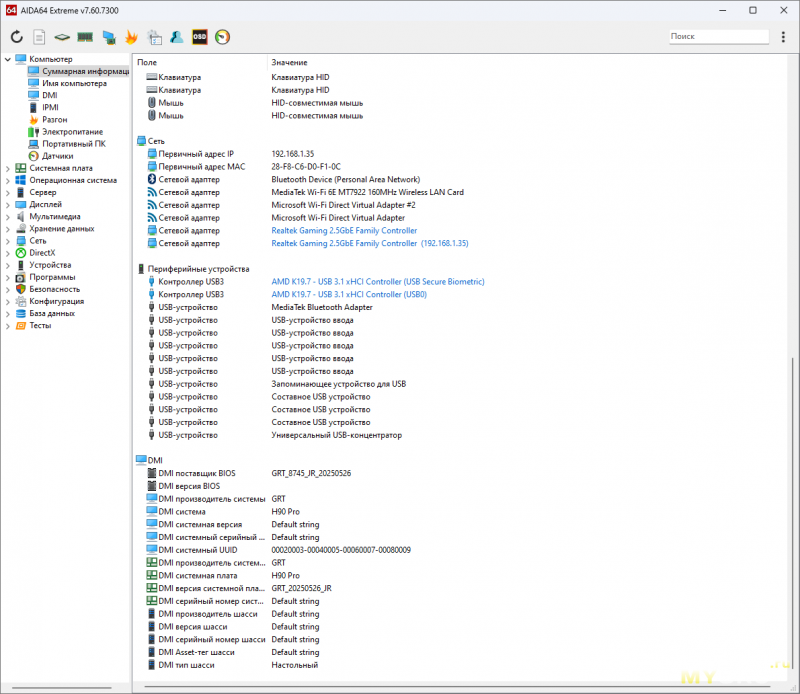Click the orange gauge toolbar icon
Screen dimensions: 800x694
(x=222, y=37)
